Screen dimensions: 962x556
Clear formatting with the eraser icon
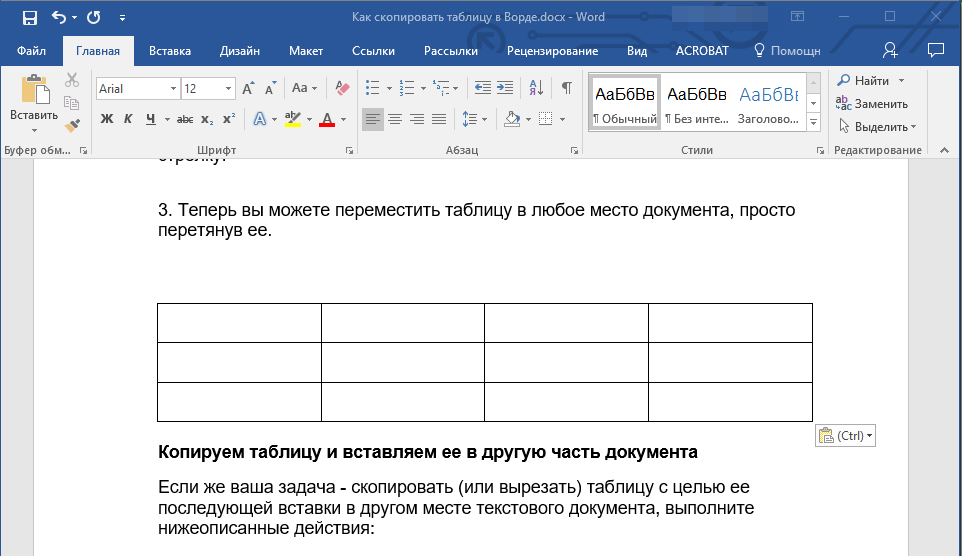(343, 88)
